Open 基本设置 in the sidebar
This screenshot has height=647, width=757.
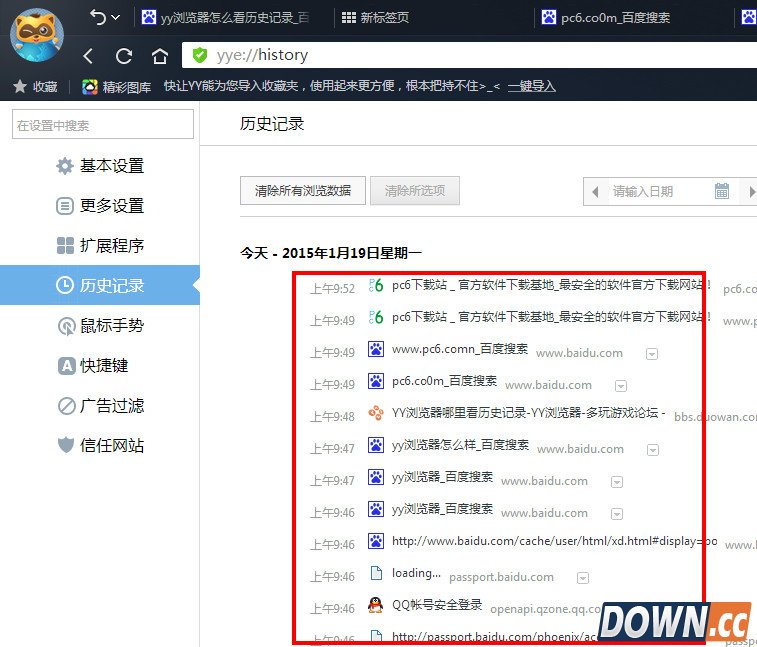(x=100, y=166)
